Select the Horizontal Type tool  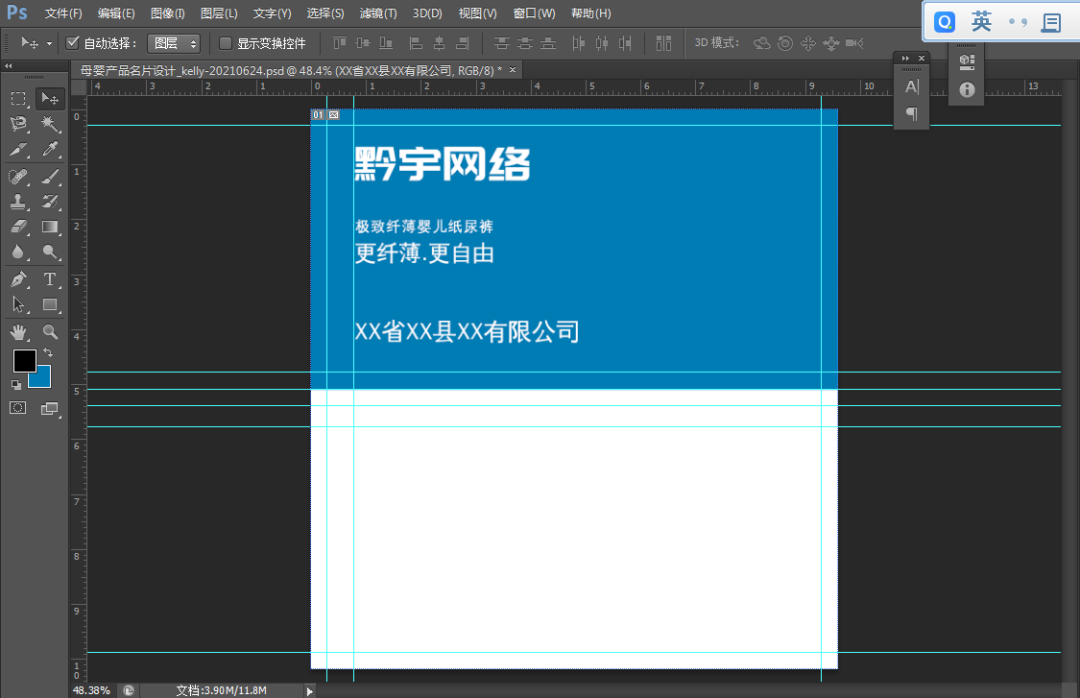pyautogui.click(x=51, y=280)
